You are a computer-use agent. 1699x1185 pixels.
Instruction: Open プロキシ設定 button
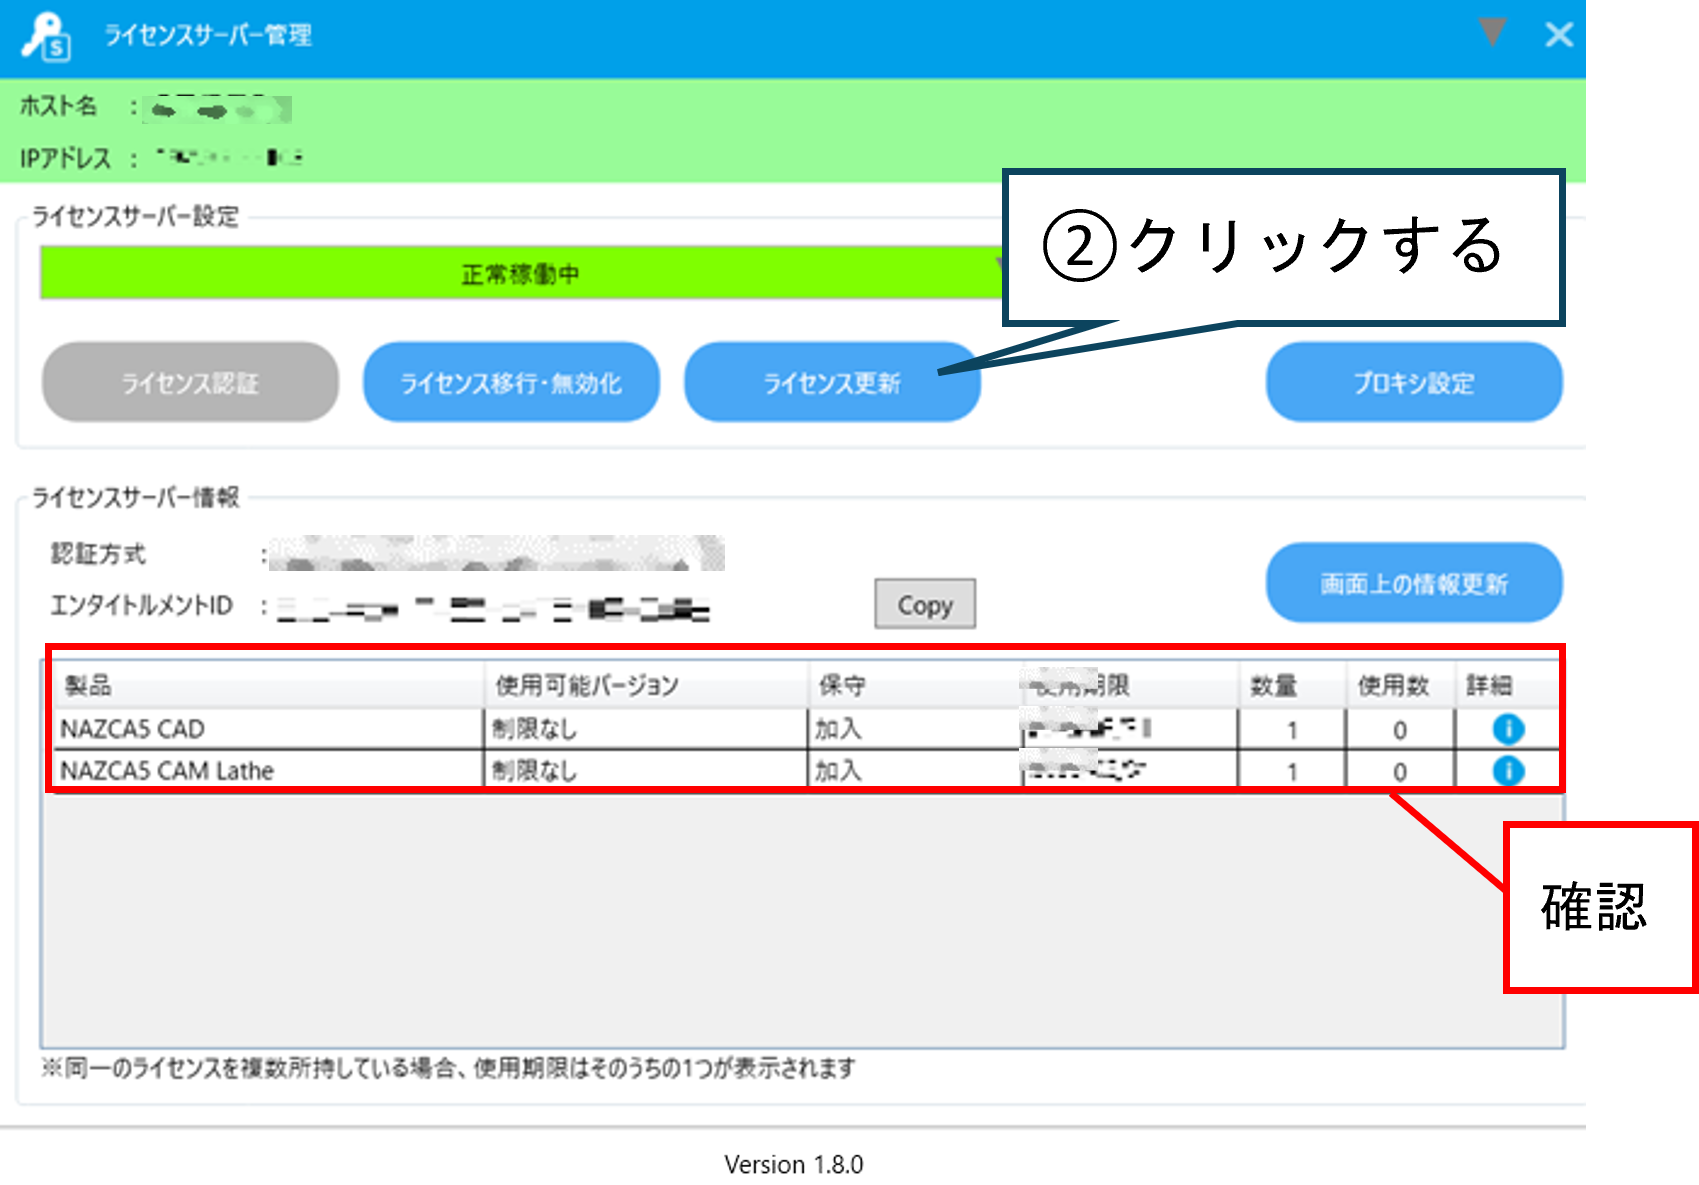pos(1414,382)
